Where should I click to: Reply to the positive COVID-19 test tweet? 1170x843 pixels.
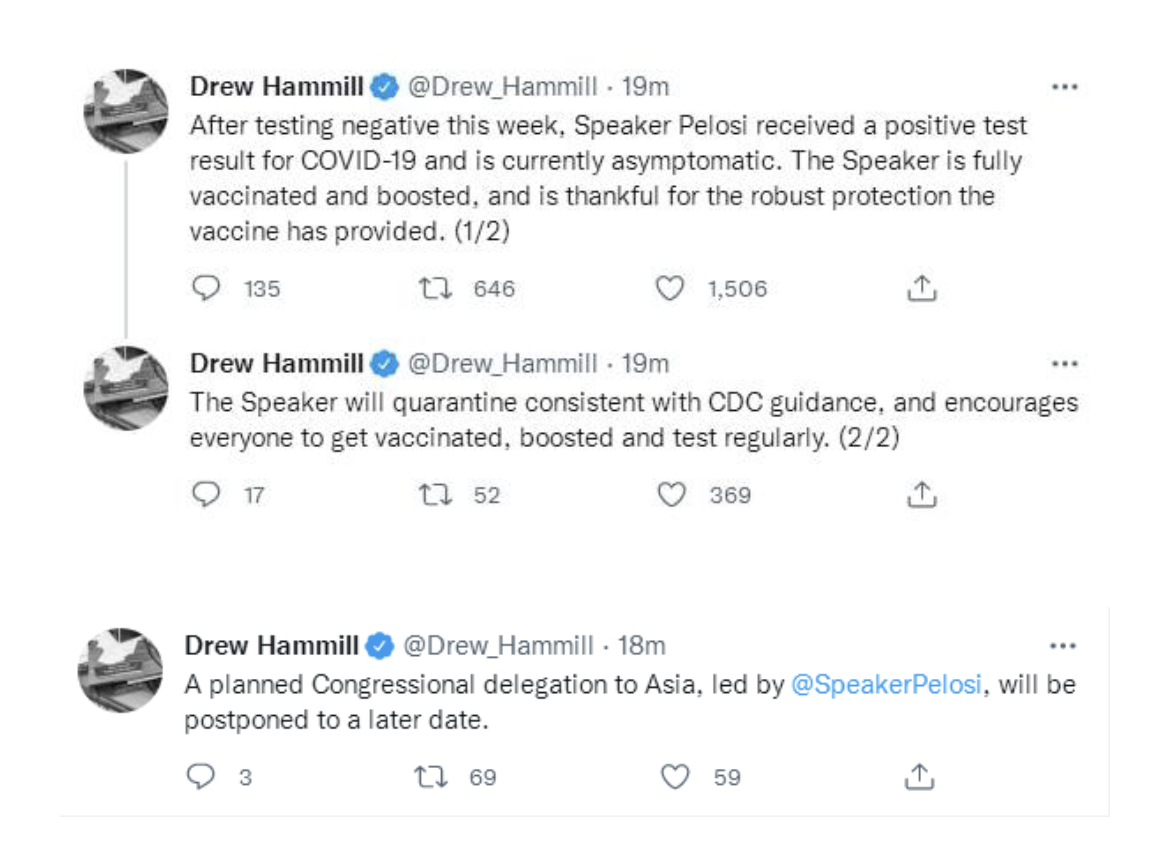206,289
